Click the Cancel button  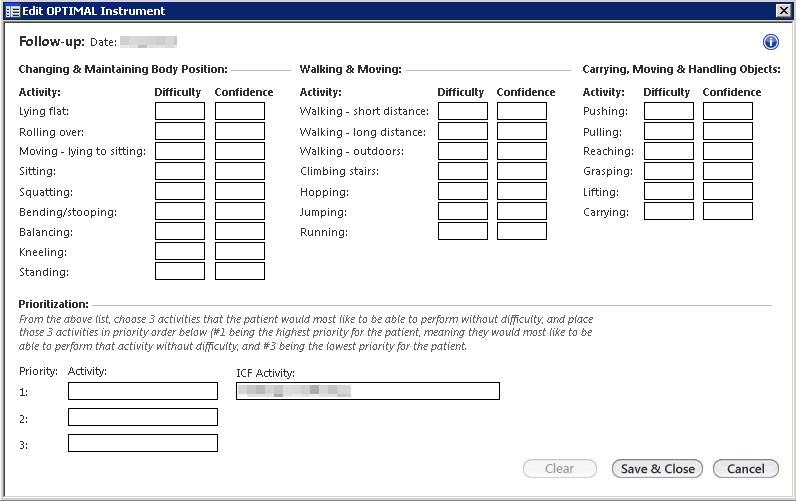point(746,469)
